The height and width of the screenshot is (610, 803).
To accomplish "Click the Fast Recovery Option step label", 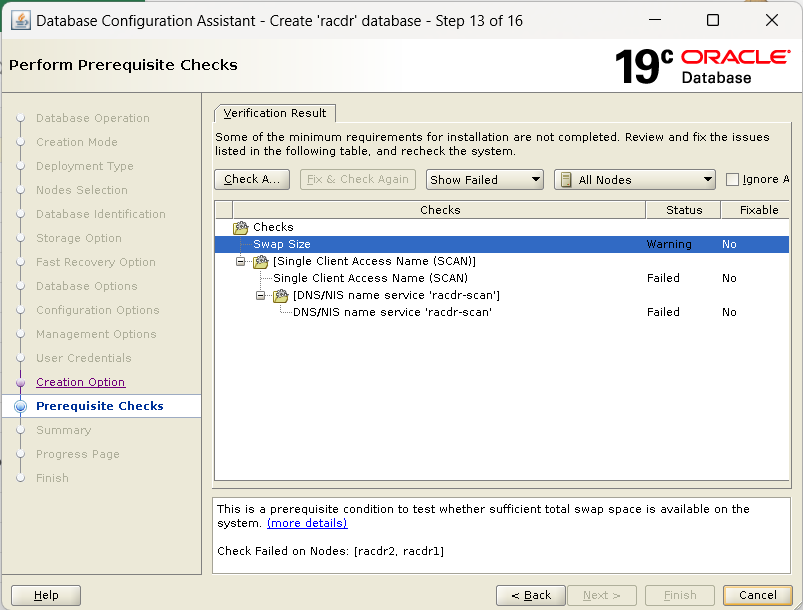I will tap(96, 262).
